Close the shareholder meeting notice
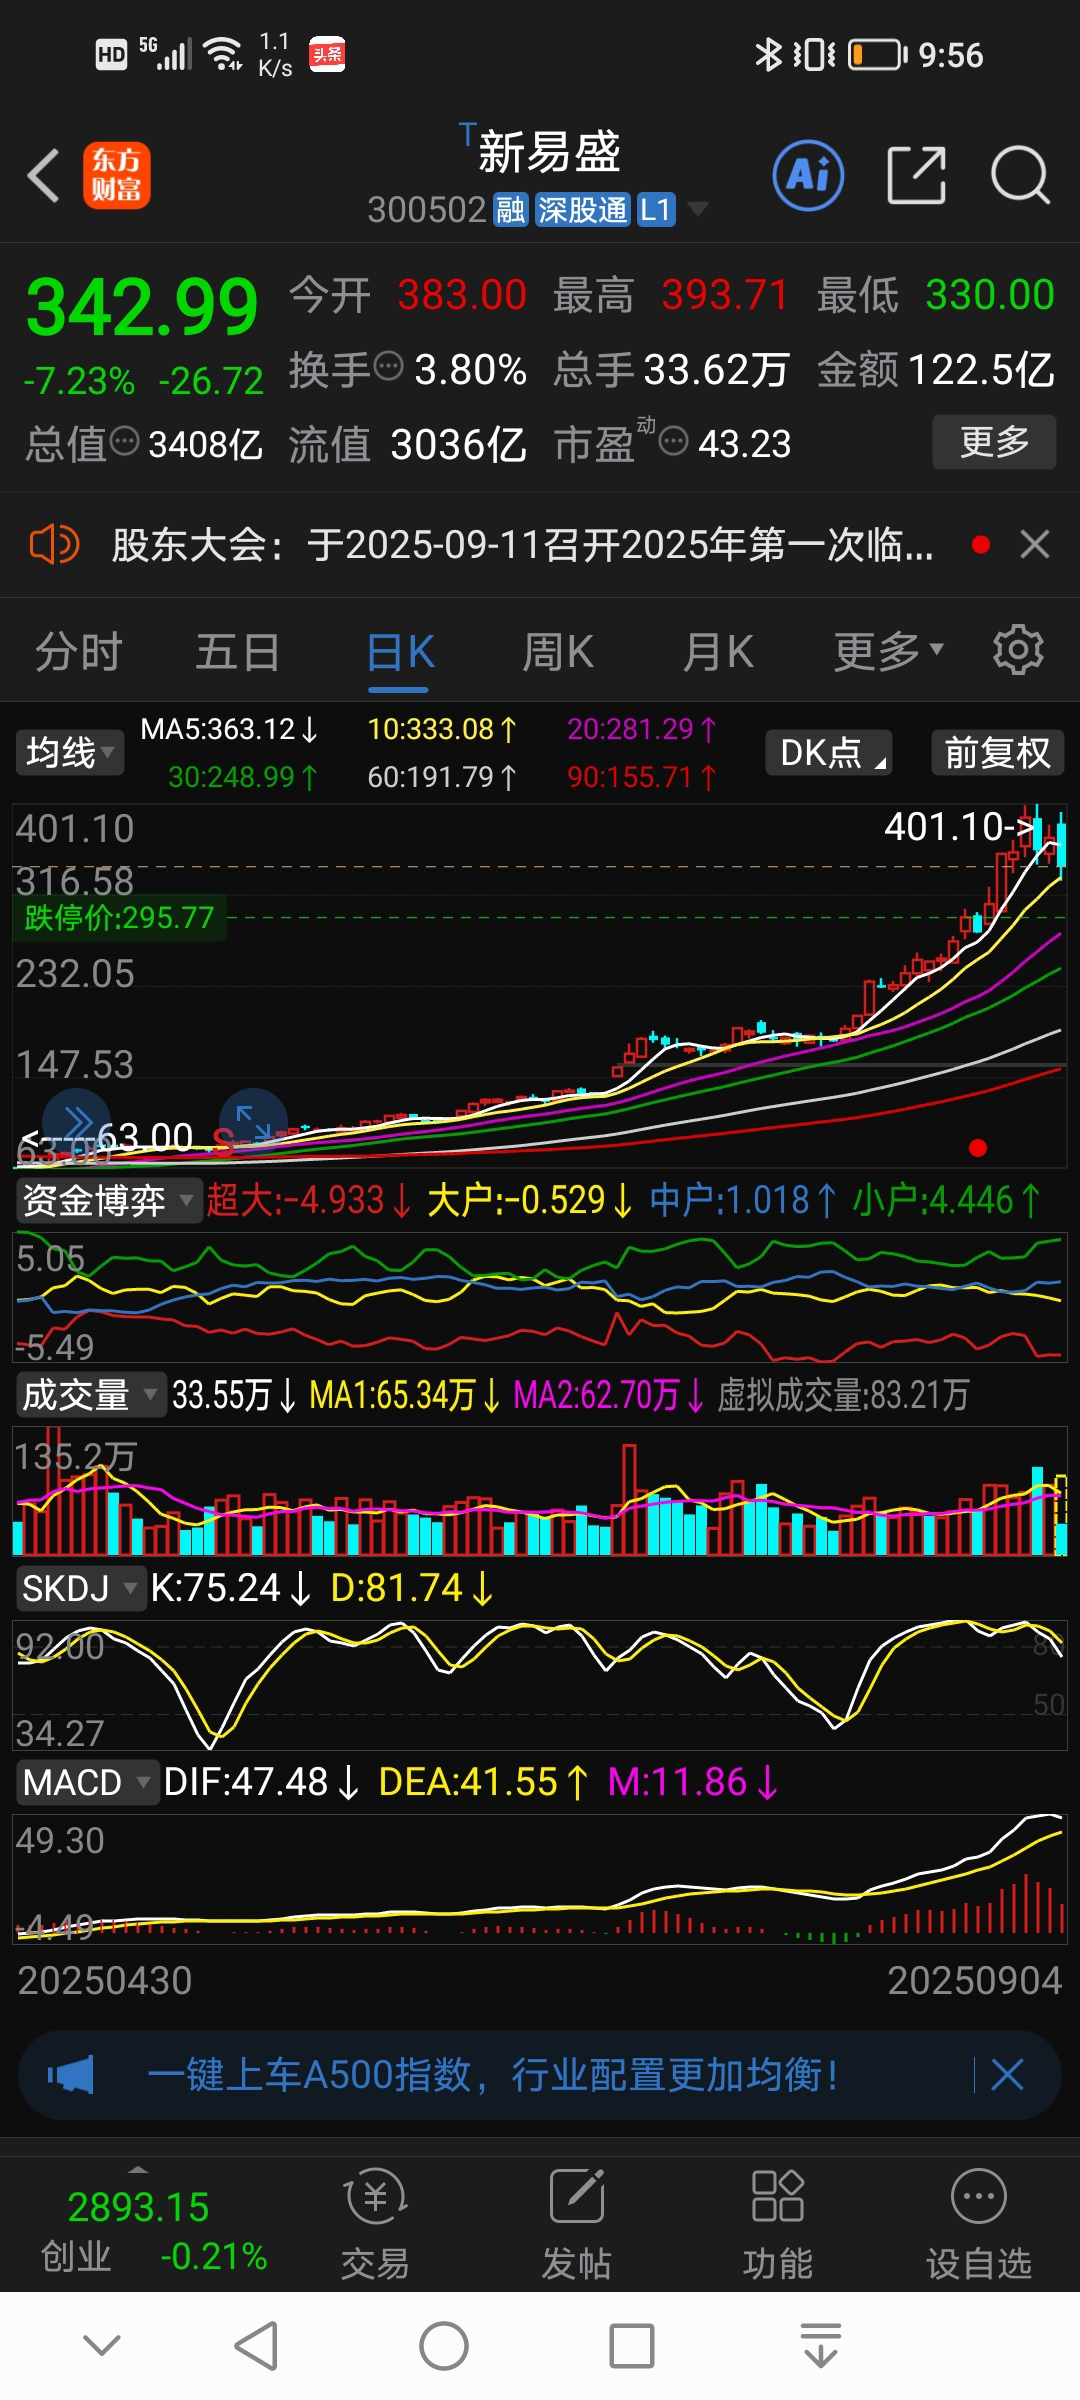 1035,545
